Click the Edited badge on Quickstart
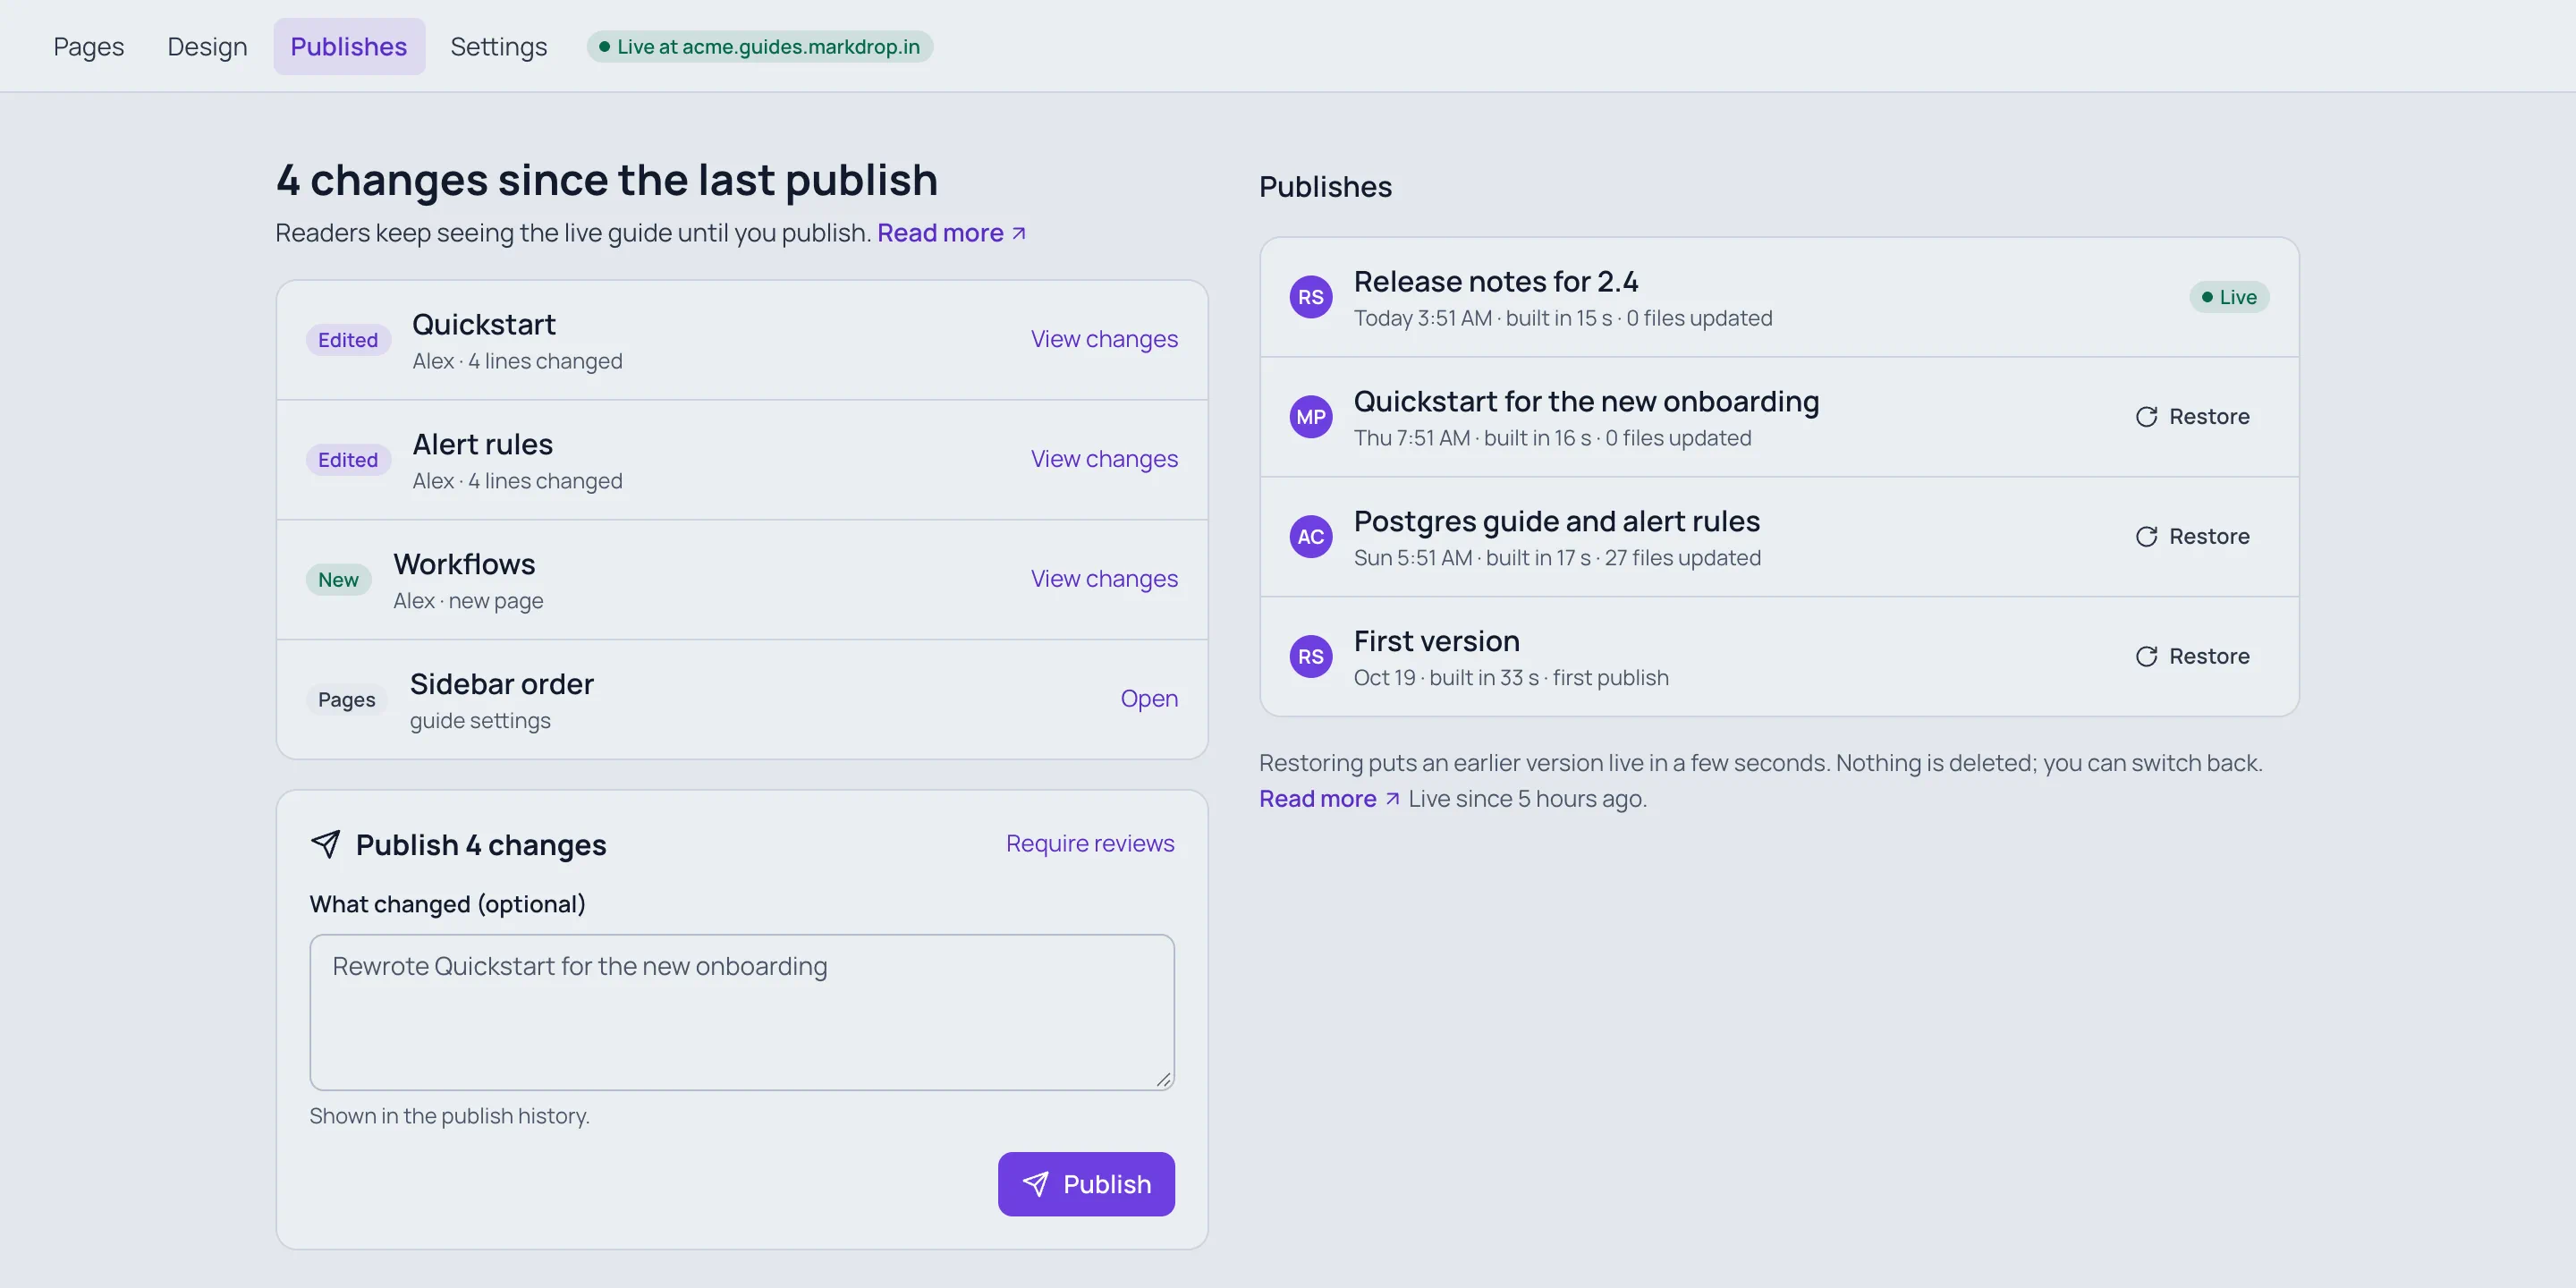Image resolution: width=2576 pixels, height=1288 pixels. tap(348, 340)
